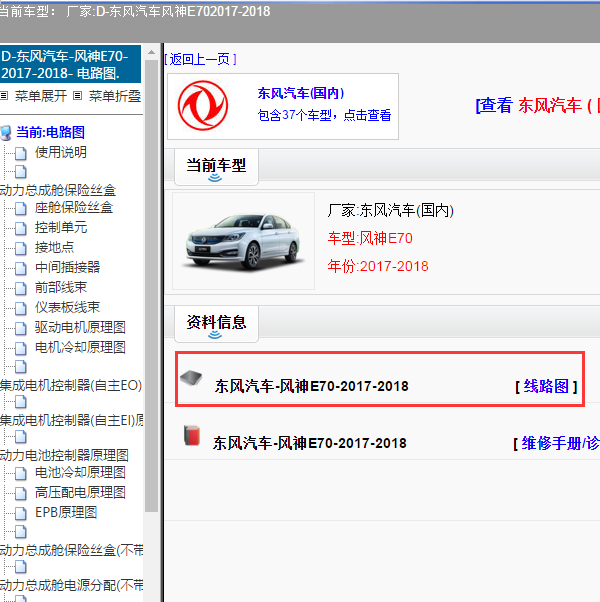Open 驱动电机原理图 tree item
600x602 pixels.
point(80,327)
